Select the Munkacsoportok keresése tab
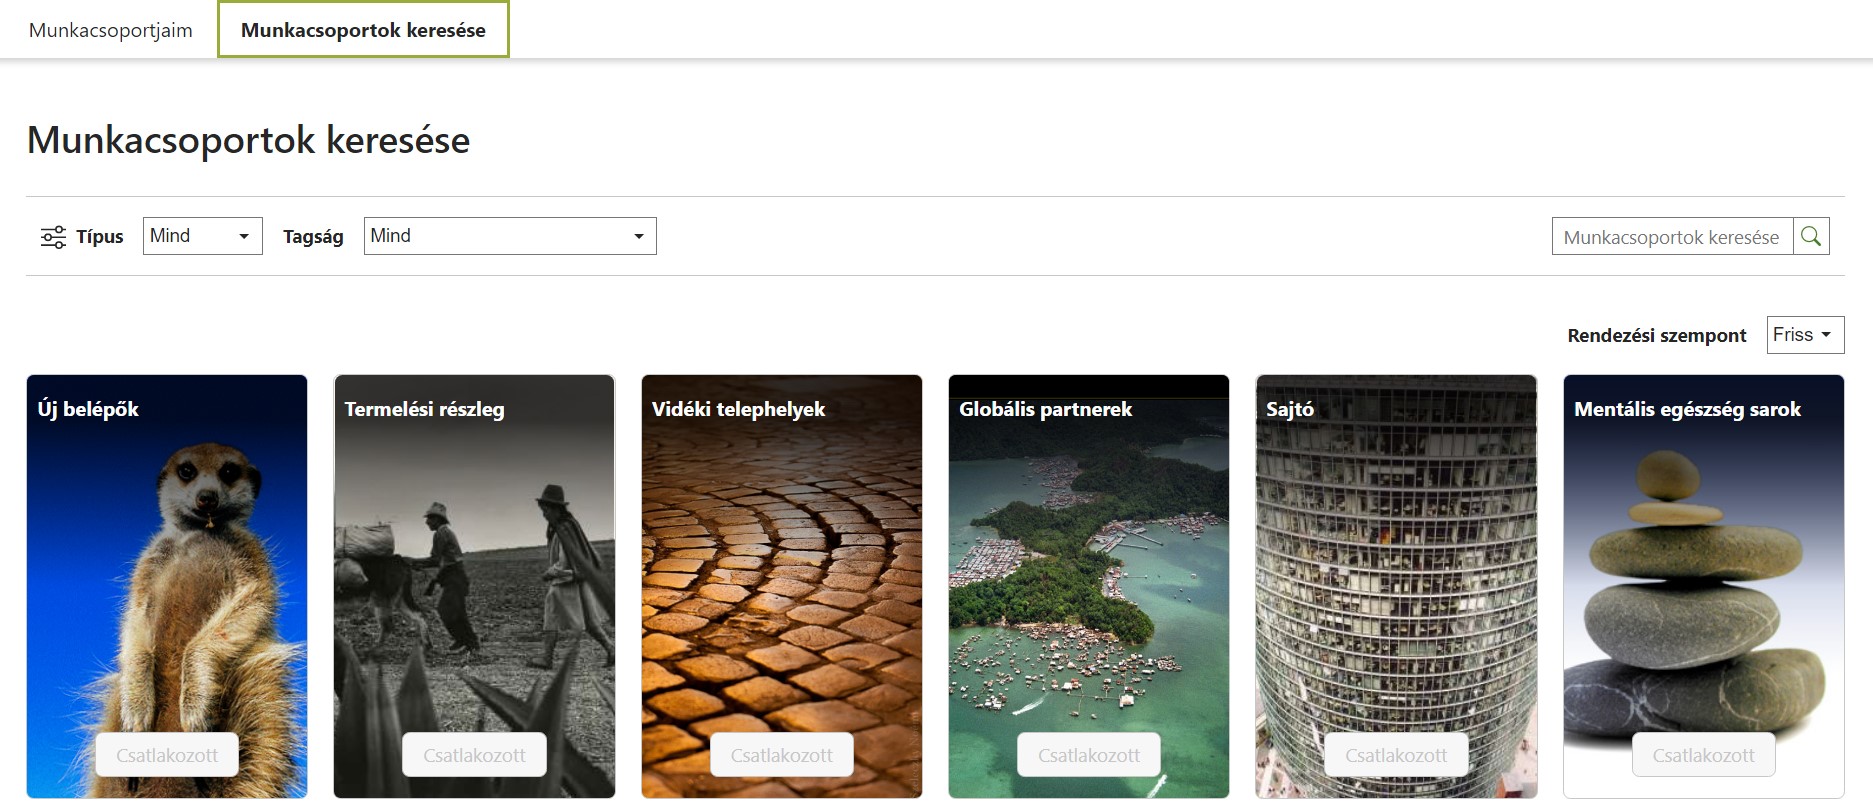Image resolution: width=1873 pixels, height=812 pixels. pos(363,30)
